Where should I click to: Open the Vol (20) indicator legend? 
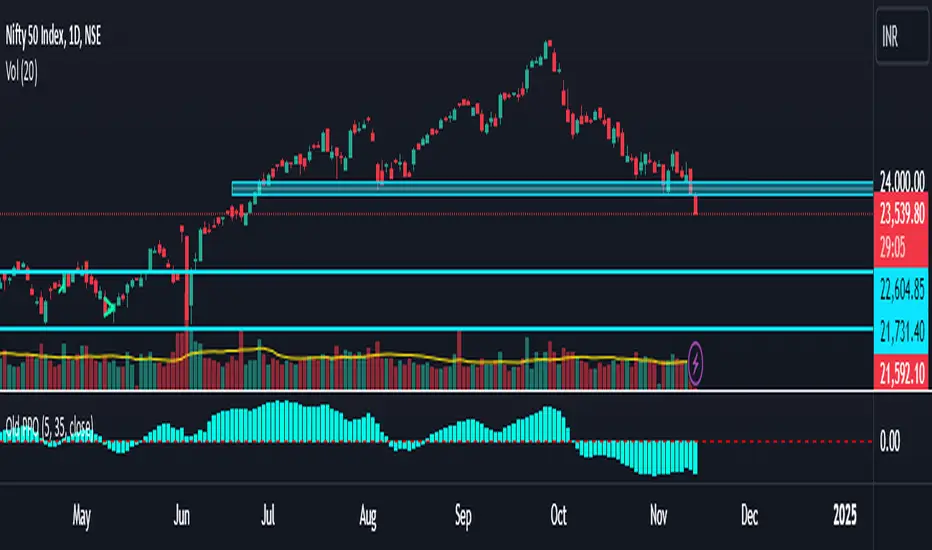21,73
